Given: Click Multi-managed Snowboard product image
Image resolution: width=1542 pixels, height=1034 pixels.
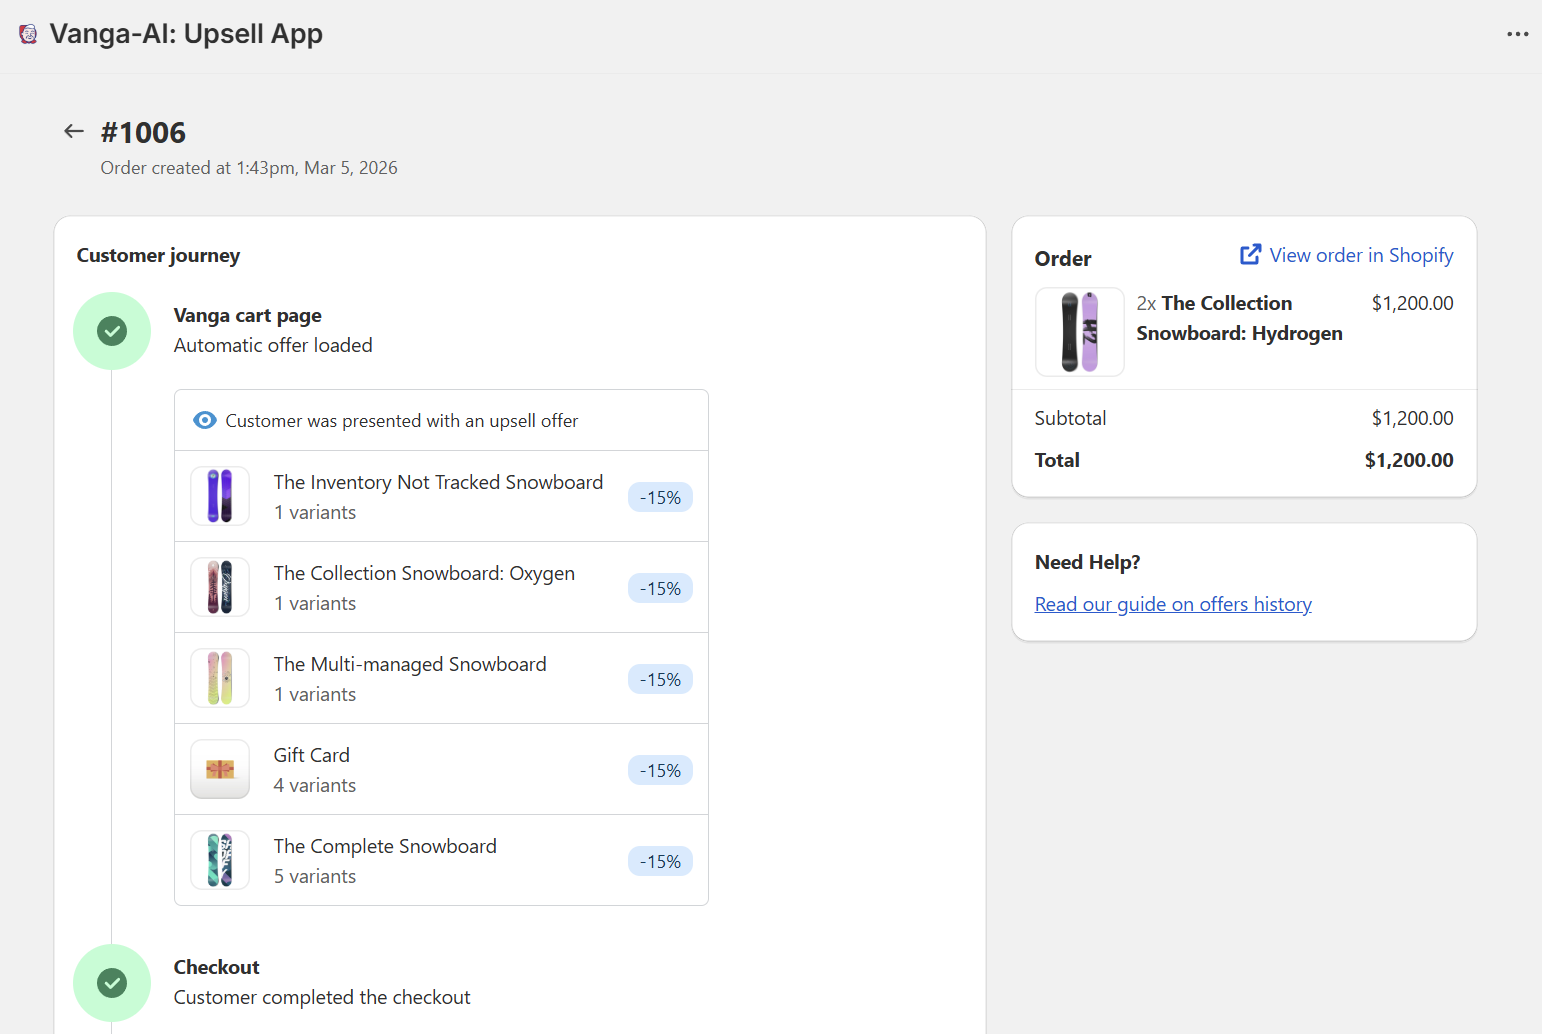Looking at the screenshot, I should pyautogui.click(x=220, y=678).
